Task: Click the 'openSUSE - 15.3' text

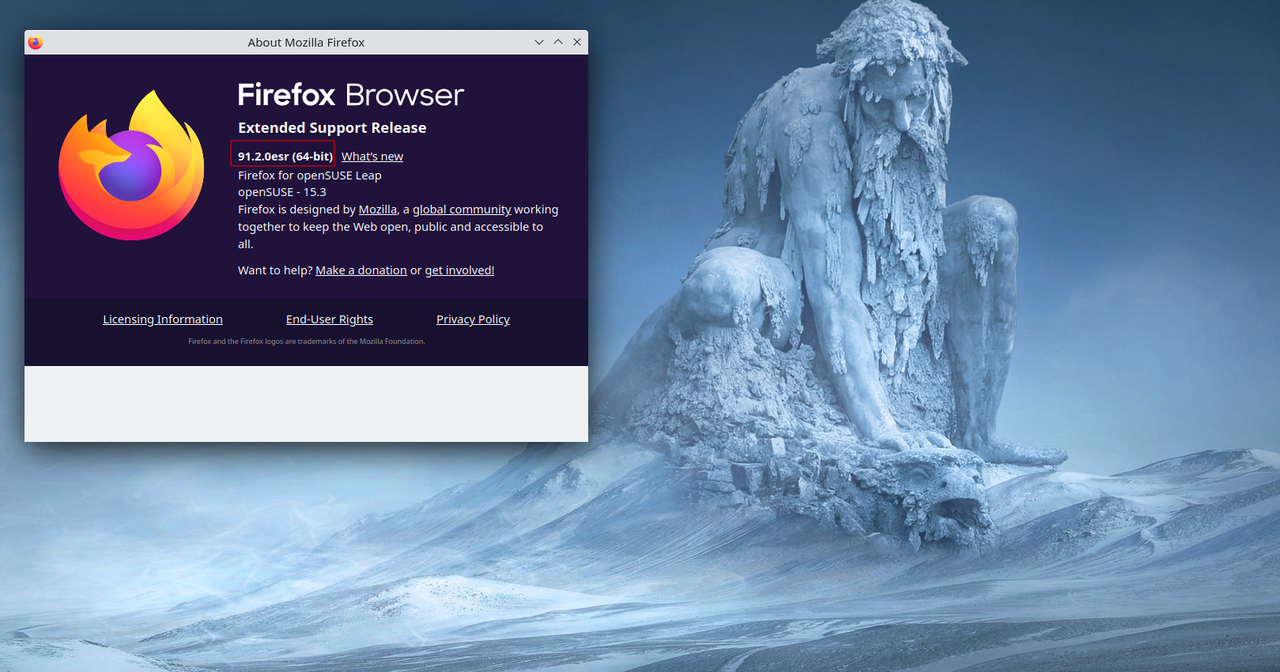Action: (282, 192)
